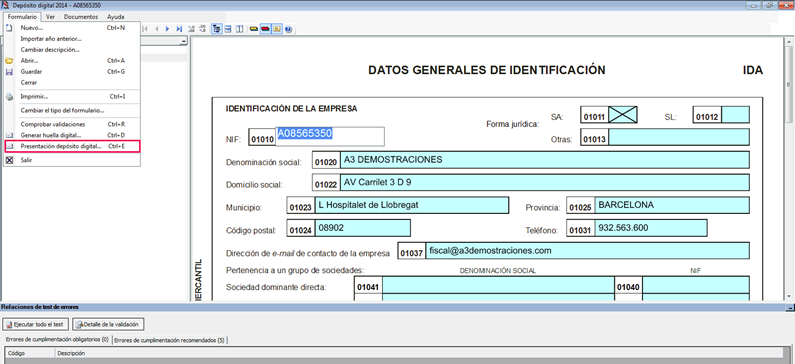Toggle the beige note toolbar icon

(x=277, y=29)
